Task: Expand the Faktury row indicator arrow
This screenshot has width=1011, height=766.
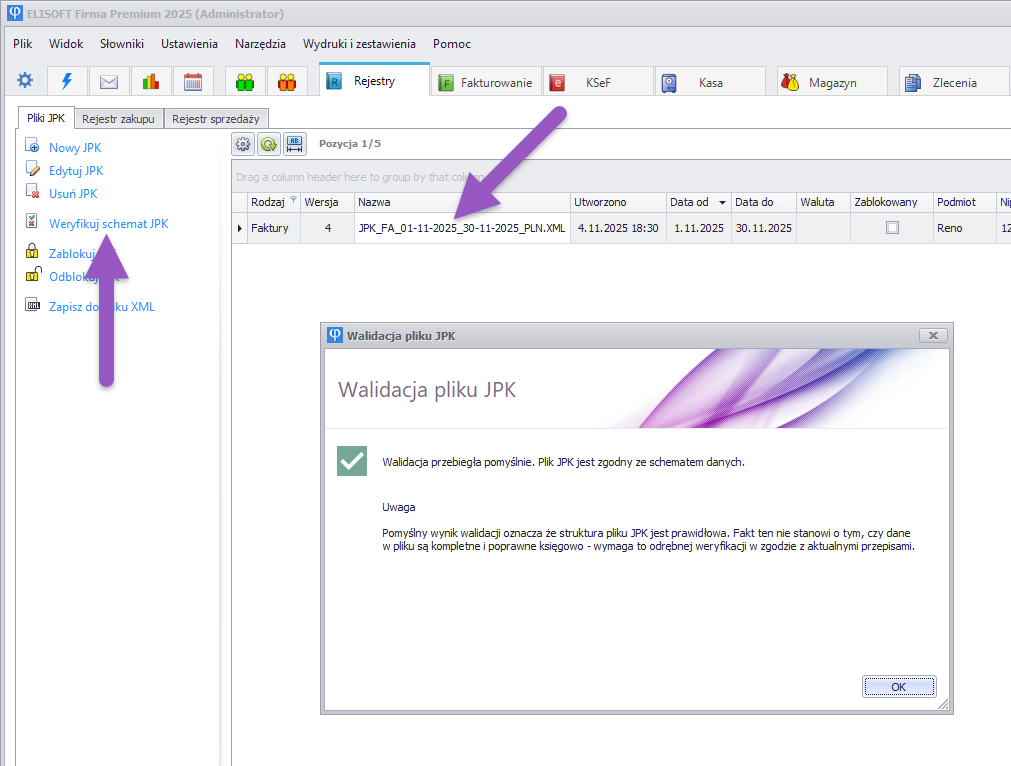Action: click(239, 229)
